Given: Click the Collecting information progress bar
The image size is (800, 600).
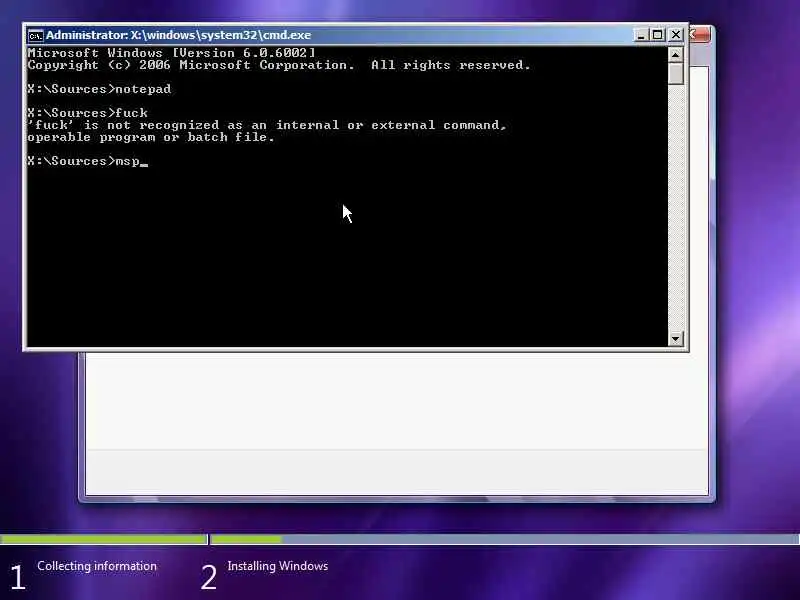Looking at the screenshot, I should pyautogui.click(x=104, y=539).
